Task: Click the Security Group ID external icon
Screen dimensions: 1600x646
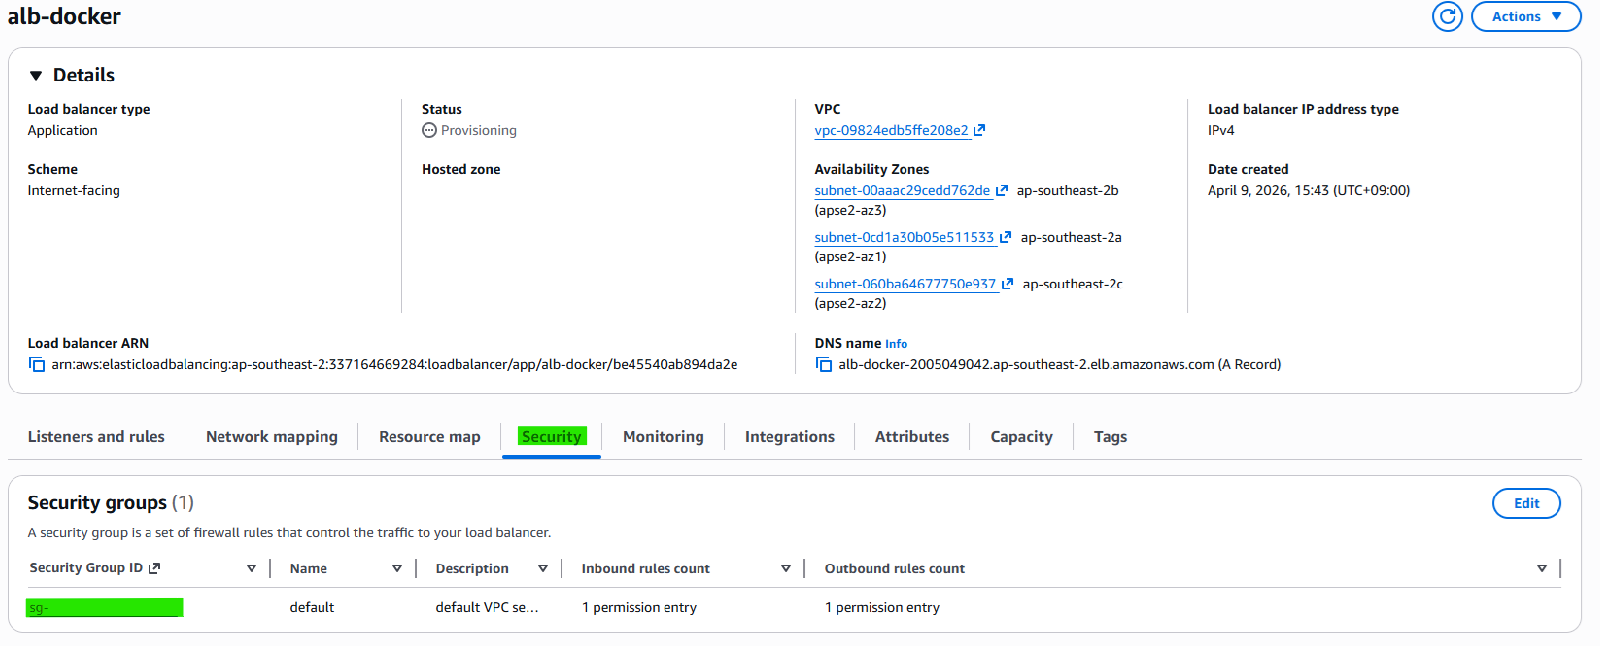Action: click(154, 568)
